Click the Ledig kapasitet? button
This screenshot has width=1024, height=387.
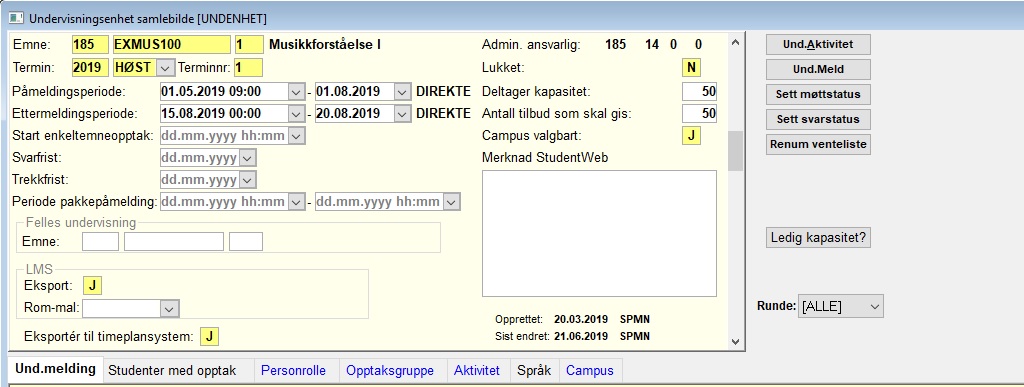pyautogui.click(x=818, y=238)
